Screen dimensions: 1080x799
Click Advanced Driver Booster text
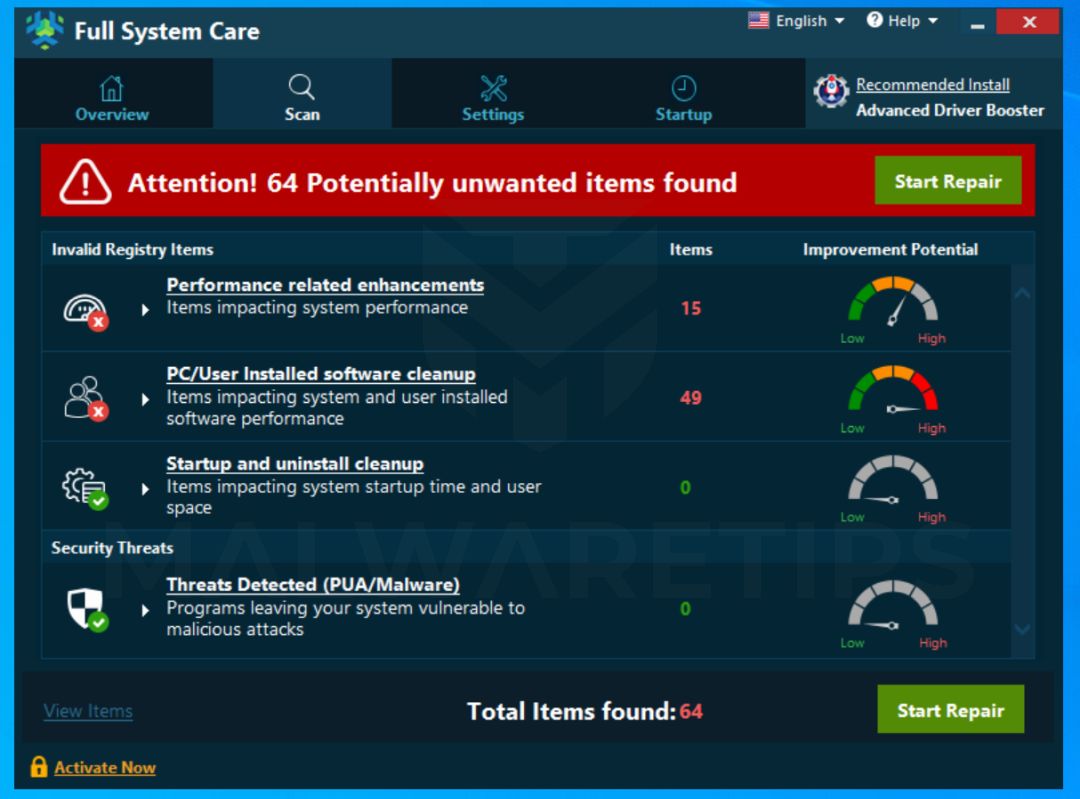coord(950,110)
